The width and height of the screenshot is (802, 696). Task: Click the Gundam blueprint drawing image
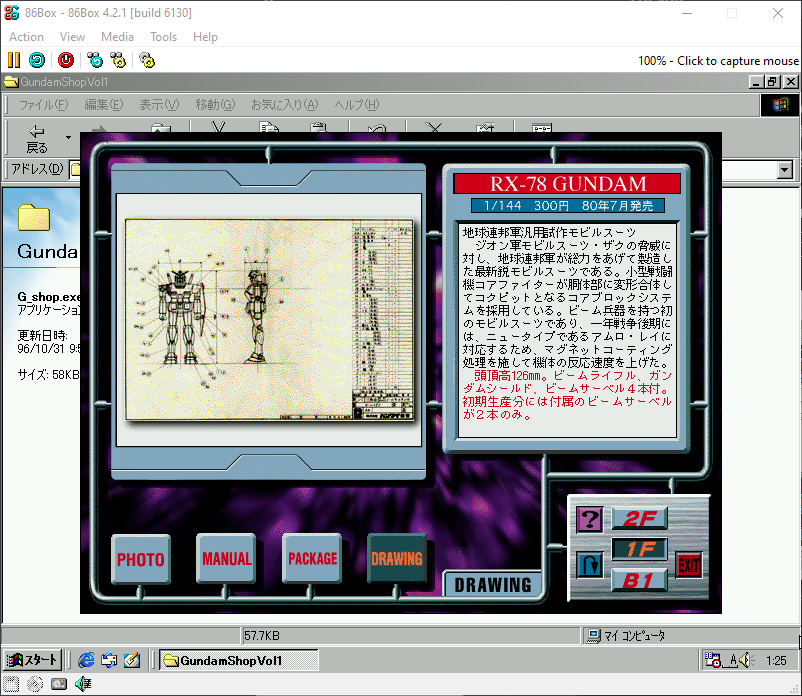[x=270, y=320]
